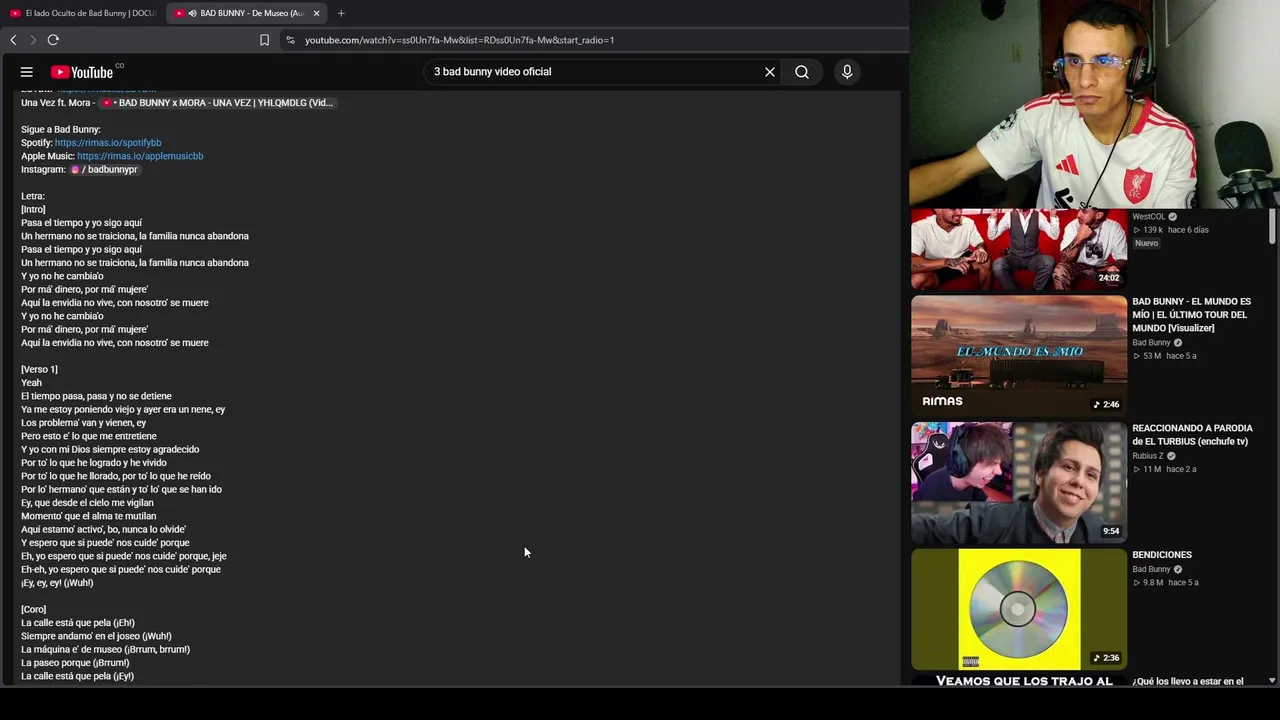This screenshot has width=1280, height=720.
Task: Click the "Sigue a Bad Bunny:" heading
Action: [x=61, y=130]
